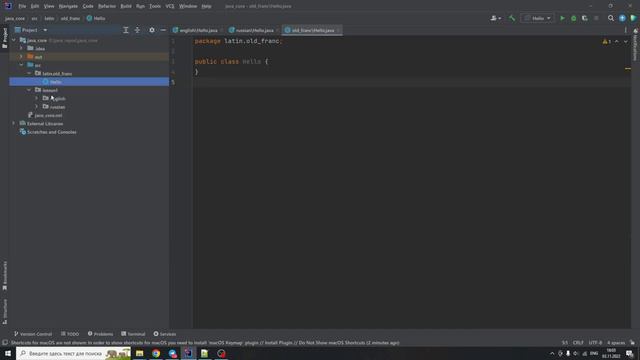Open the Services tool window
This screenshot has height=360, width=640.
click(x=165, y=334)
